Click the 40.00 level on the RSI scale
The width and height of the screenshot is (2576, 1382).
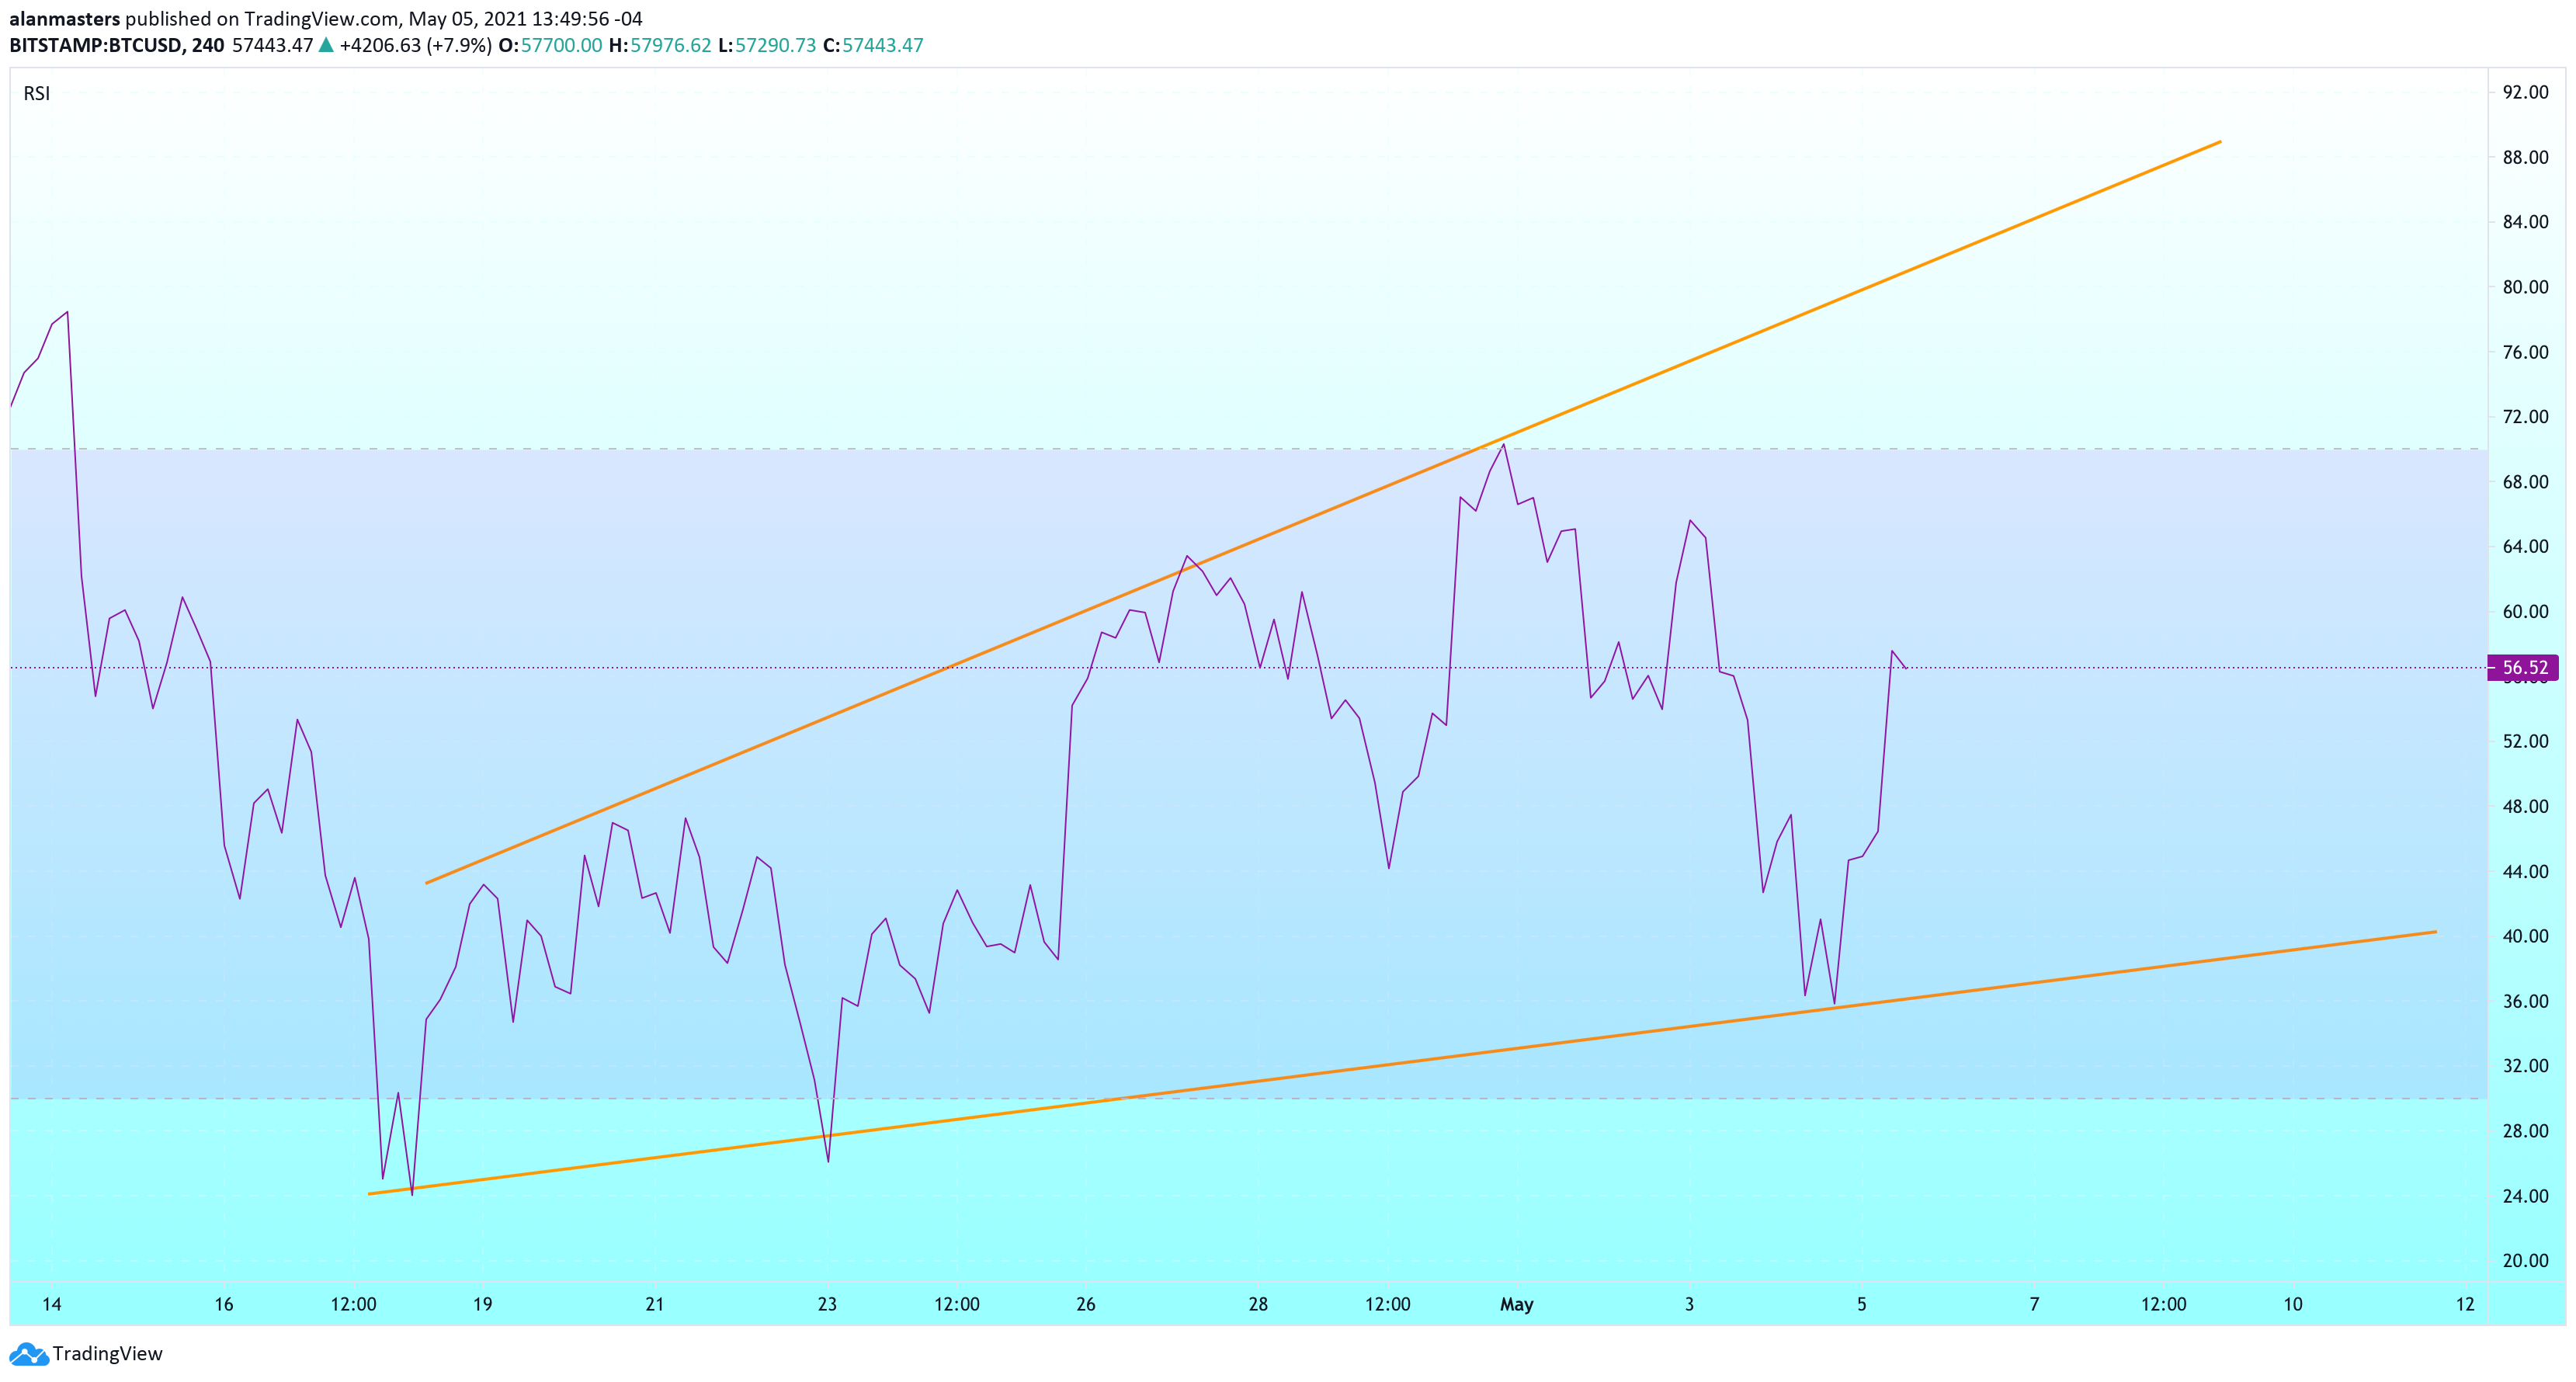(x=2525, y=937)
